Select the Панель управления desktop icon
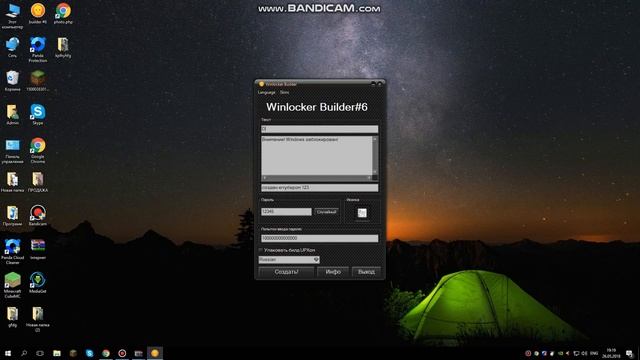 click(x=12, y=151)
